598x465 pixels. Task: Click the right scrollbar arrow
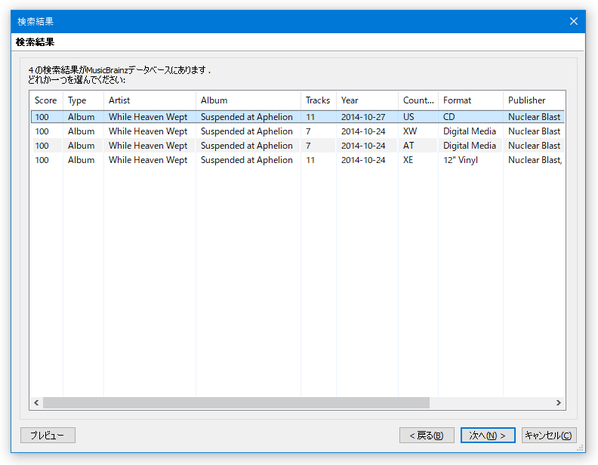558,402
